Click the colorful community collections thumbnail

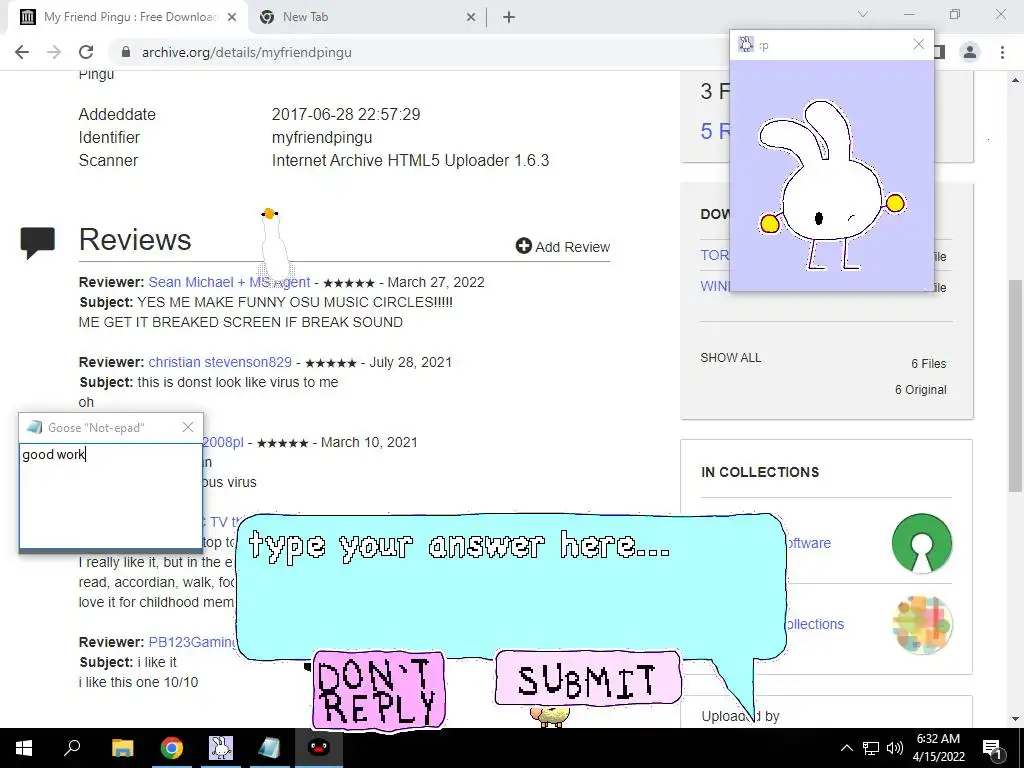tap(922, 624)
